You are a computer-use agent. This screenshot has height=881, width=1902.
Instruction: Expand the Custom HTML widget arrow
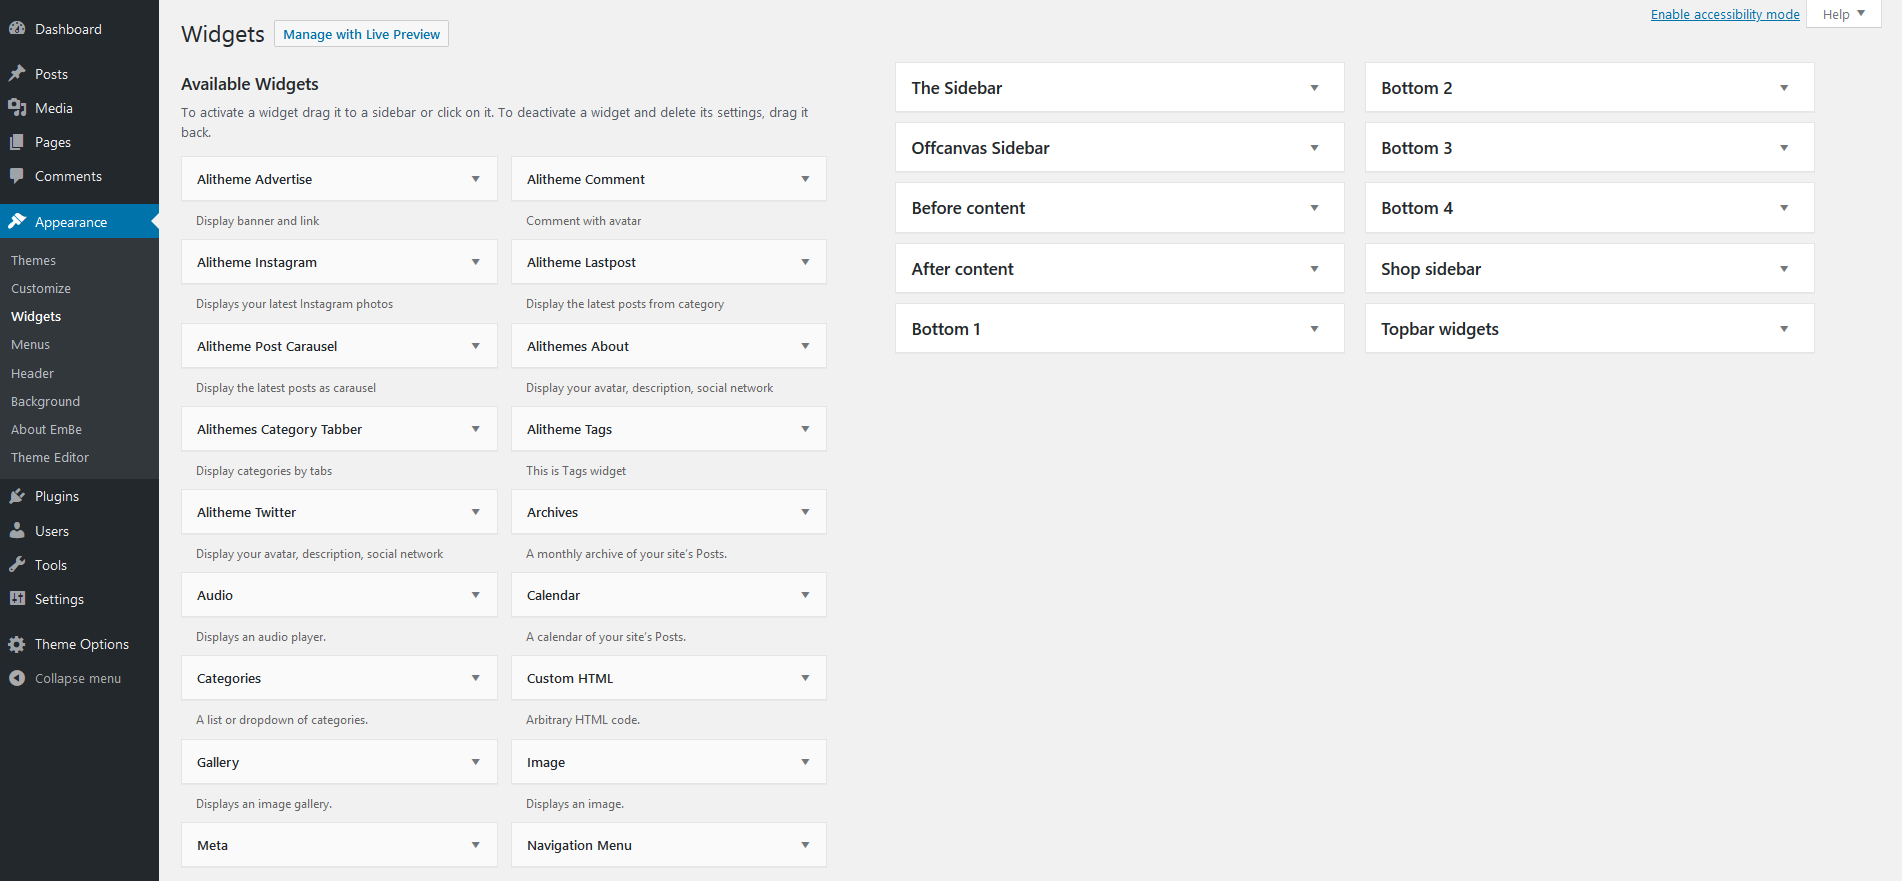click(806, 678)
